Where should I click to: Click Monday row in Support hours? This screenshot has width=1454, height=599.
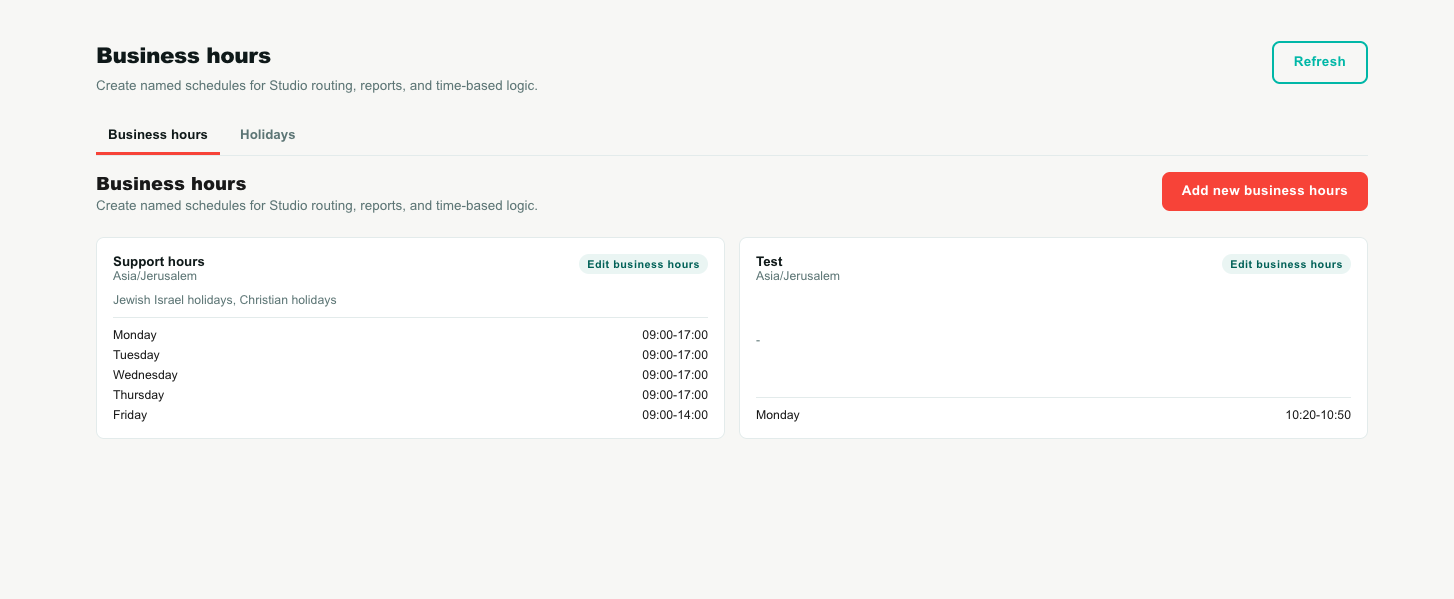coord(410,335)
